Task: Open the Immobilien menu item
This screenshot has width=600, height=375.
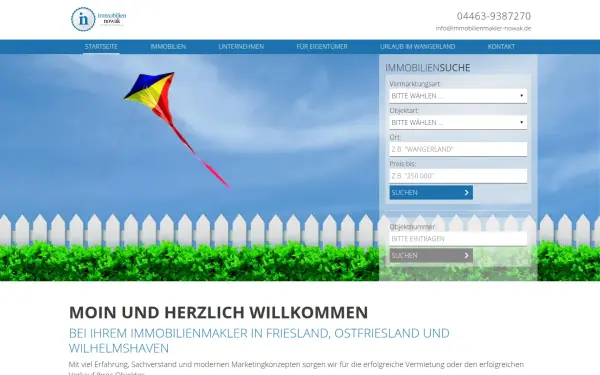Action: tap(168, 47)
